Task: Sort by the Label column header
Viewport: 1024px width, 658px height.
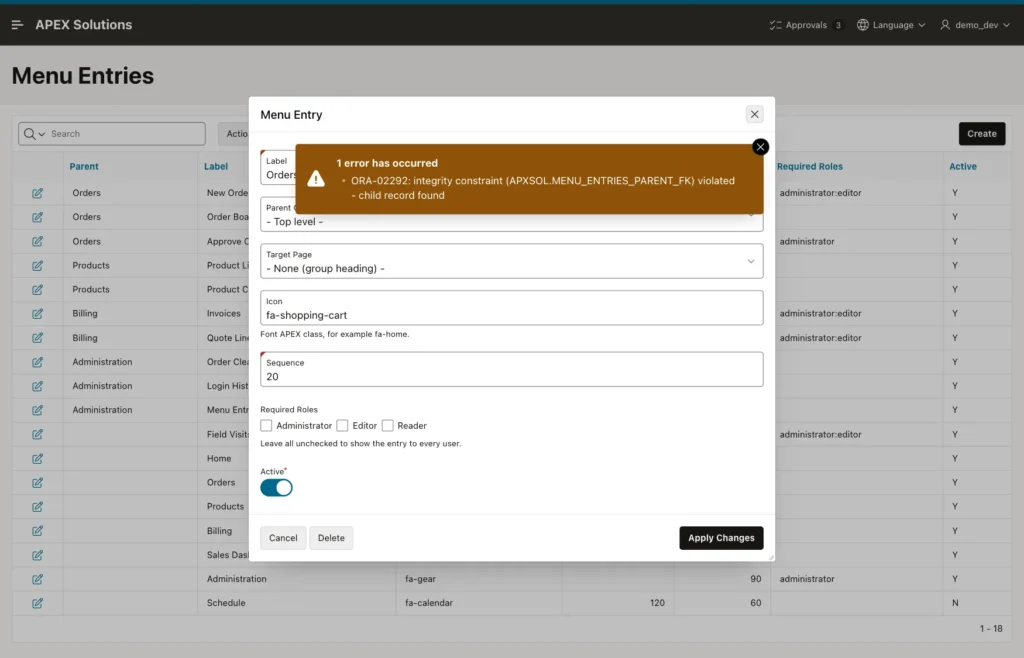Action: 216,166
